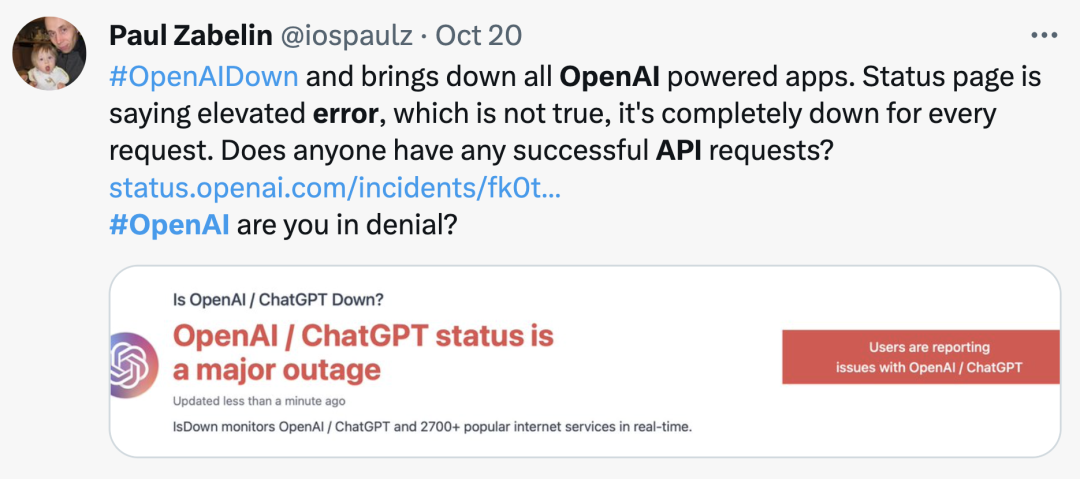Open the #OpenAIDown hashtag
The height and width of the screenshot is (479, 1080).
tap(204, 77)
